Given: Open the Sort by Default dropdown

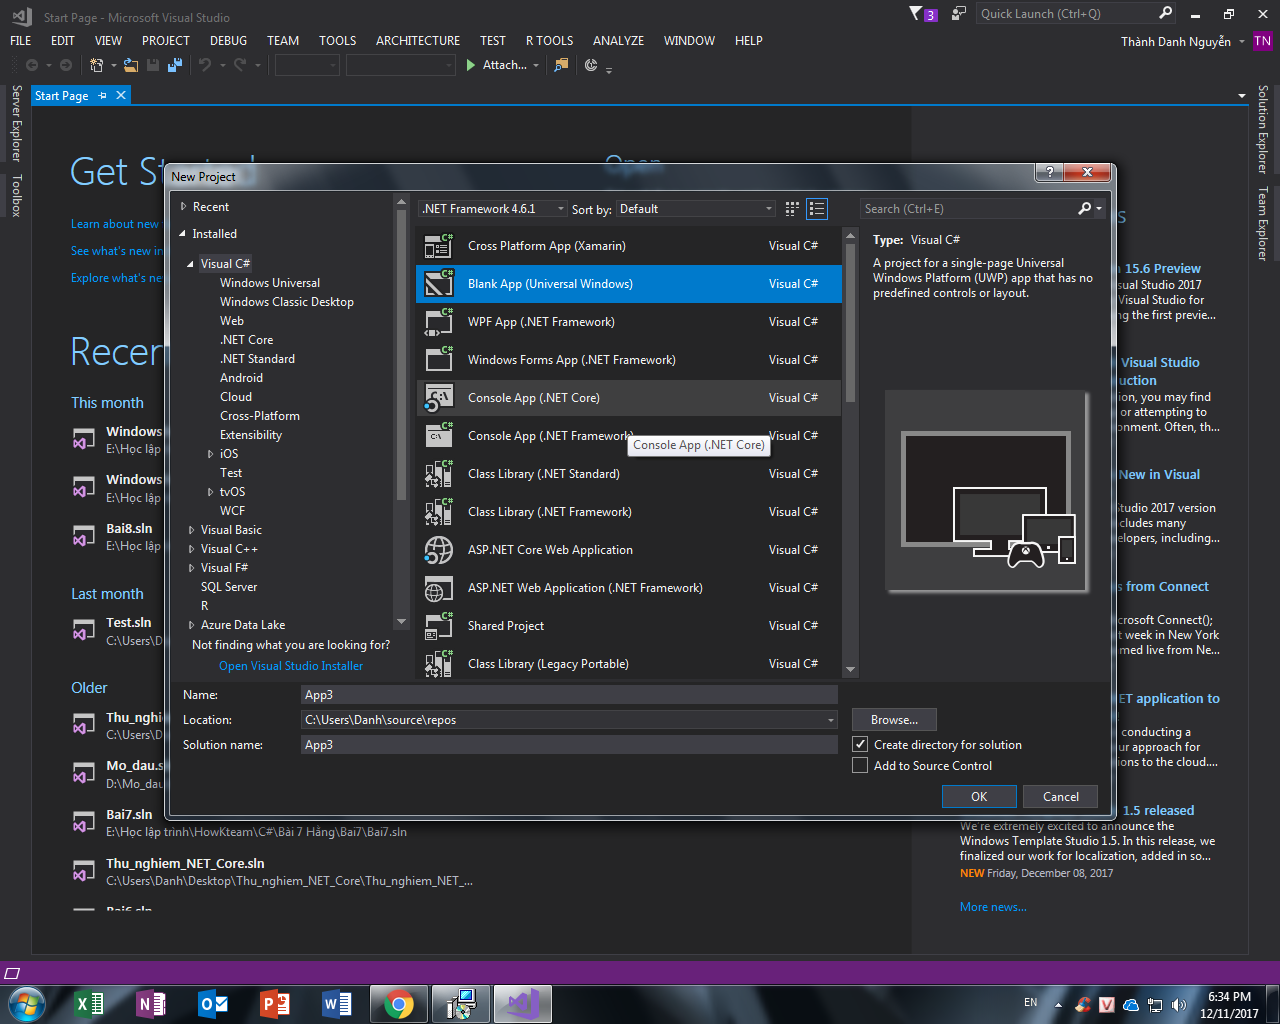Looking at the screenshot, I should click(696, 209).
